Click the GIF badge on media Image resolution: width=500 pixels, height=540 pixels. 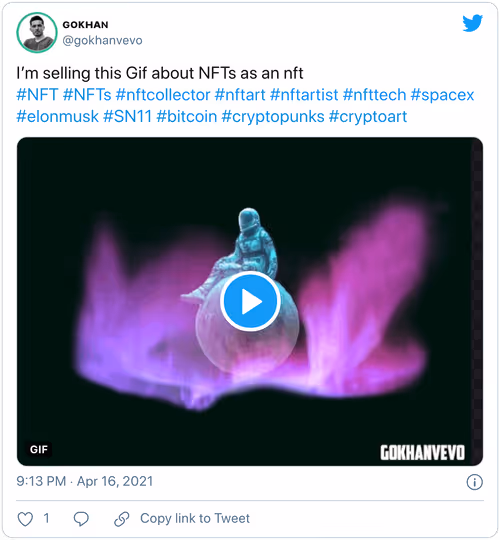coord(39,449)
